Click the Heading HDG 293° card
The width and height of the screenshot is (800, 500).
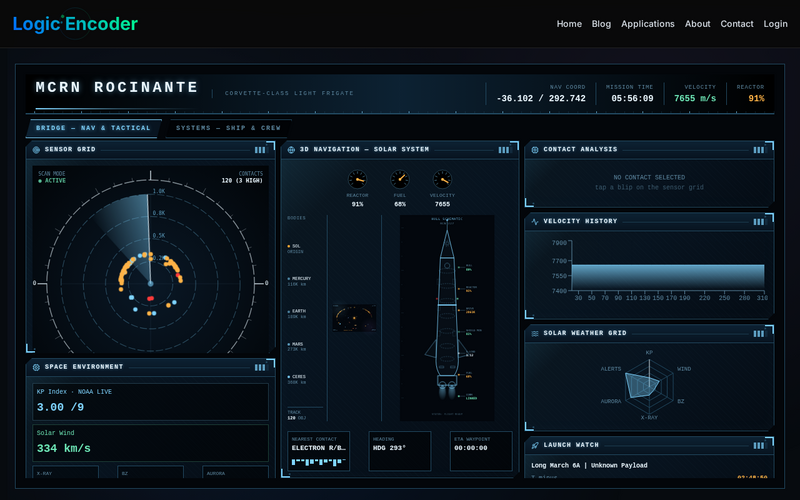(399, 451)
